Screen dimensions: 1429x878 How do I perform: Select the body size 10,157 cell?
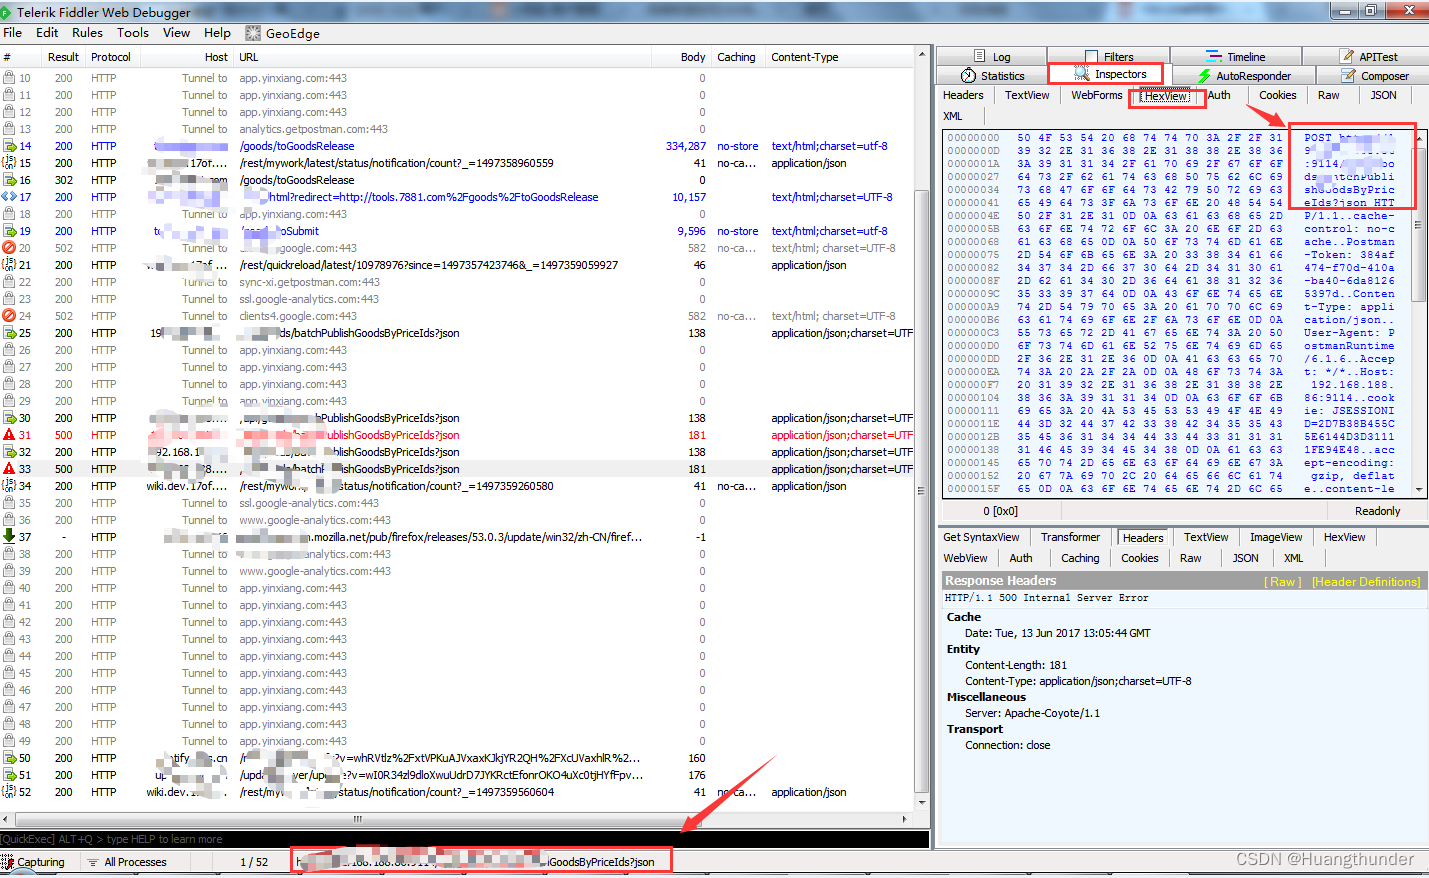point(689,197)
